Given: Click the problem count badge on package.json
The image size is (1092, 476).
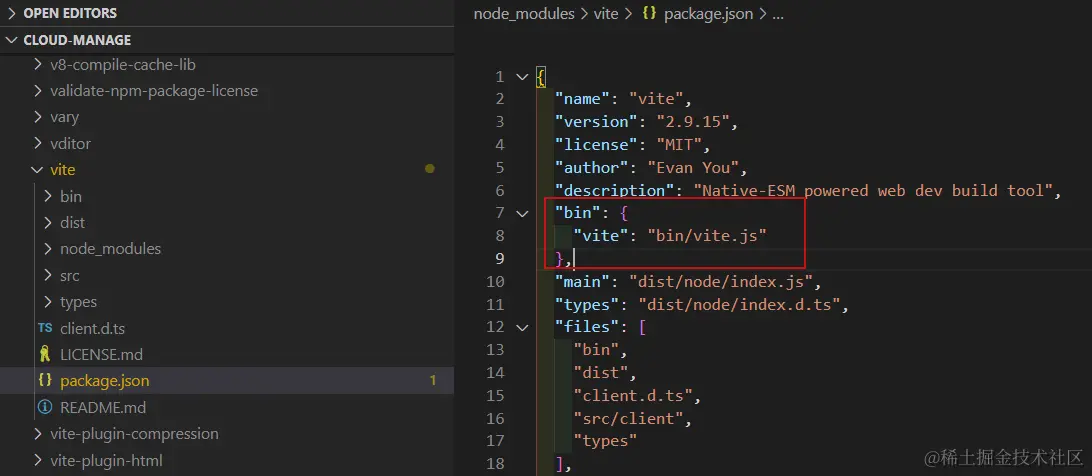Looking at the screenshot, I should tap(432, 381).
